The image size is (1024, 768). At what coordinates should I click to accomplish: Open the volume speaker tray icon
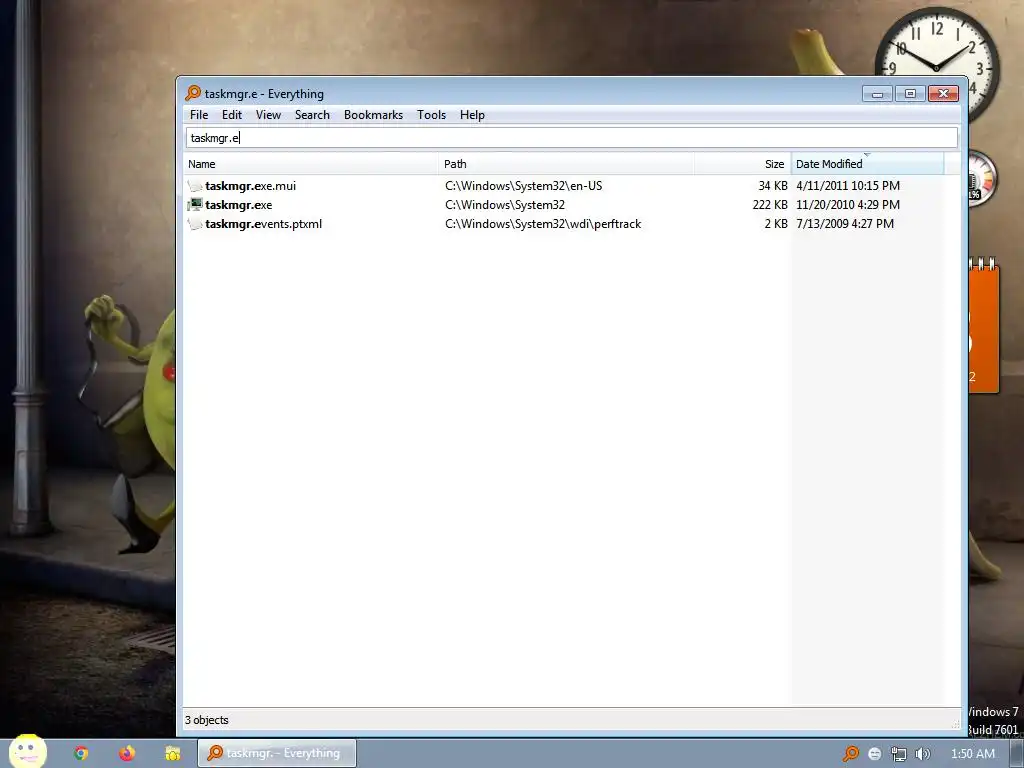click(922, 754)
